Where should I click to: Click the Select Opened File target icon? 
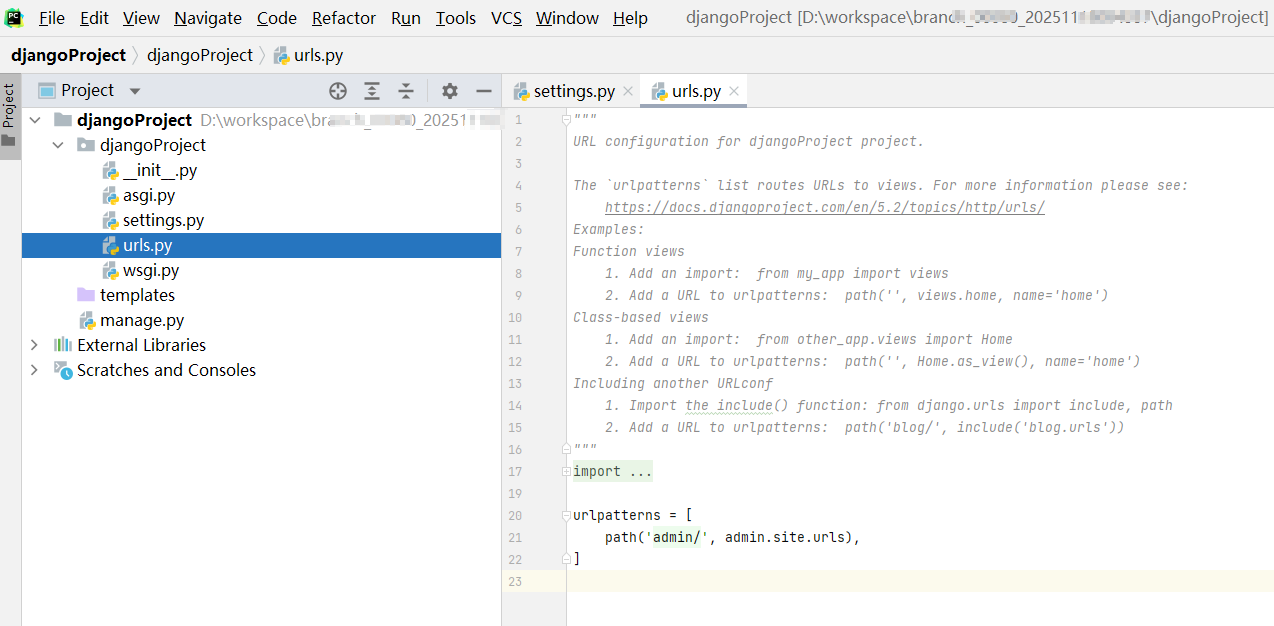338,91
